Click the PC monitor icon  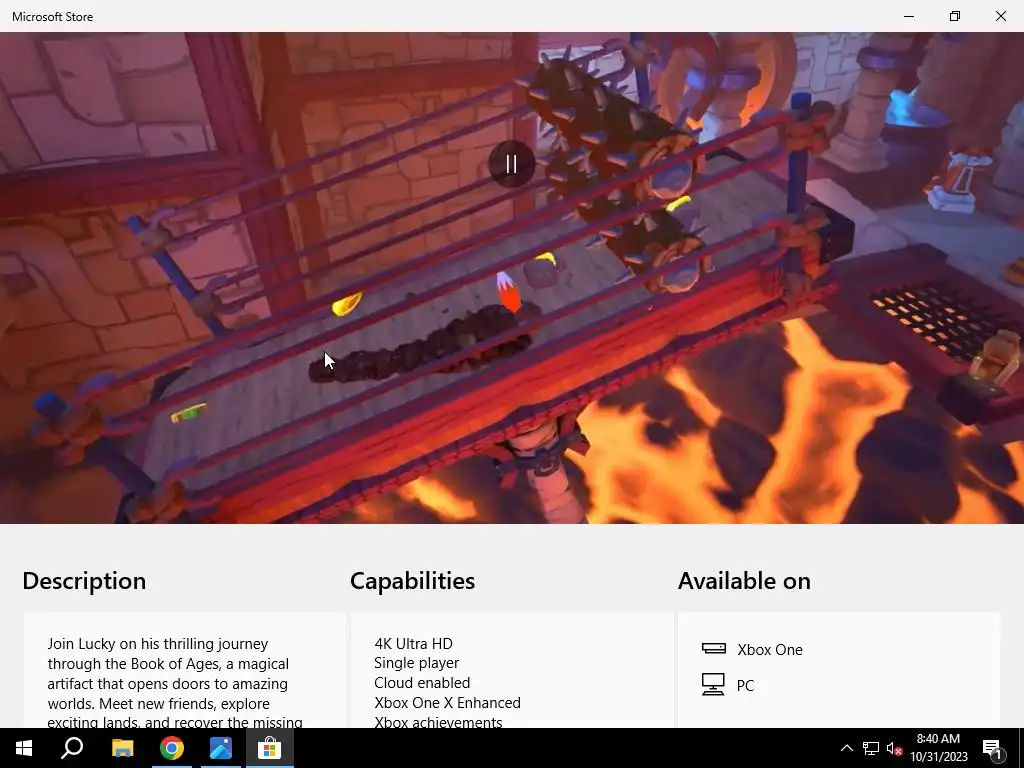[x=713, y=684]
